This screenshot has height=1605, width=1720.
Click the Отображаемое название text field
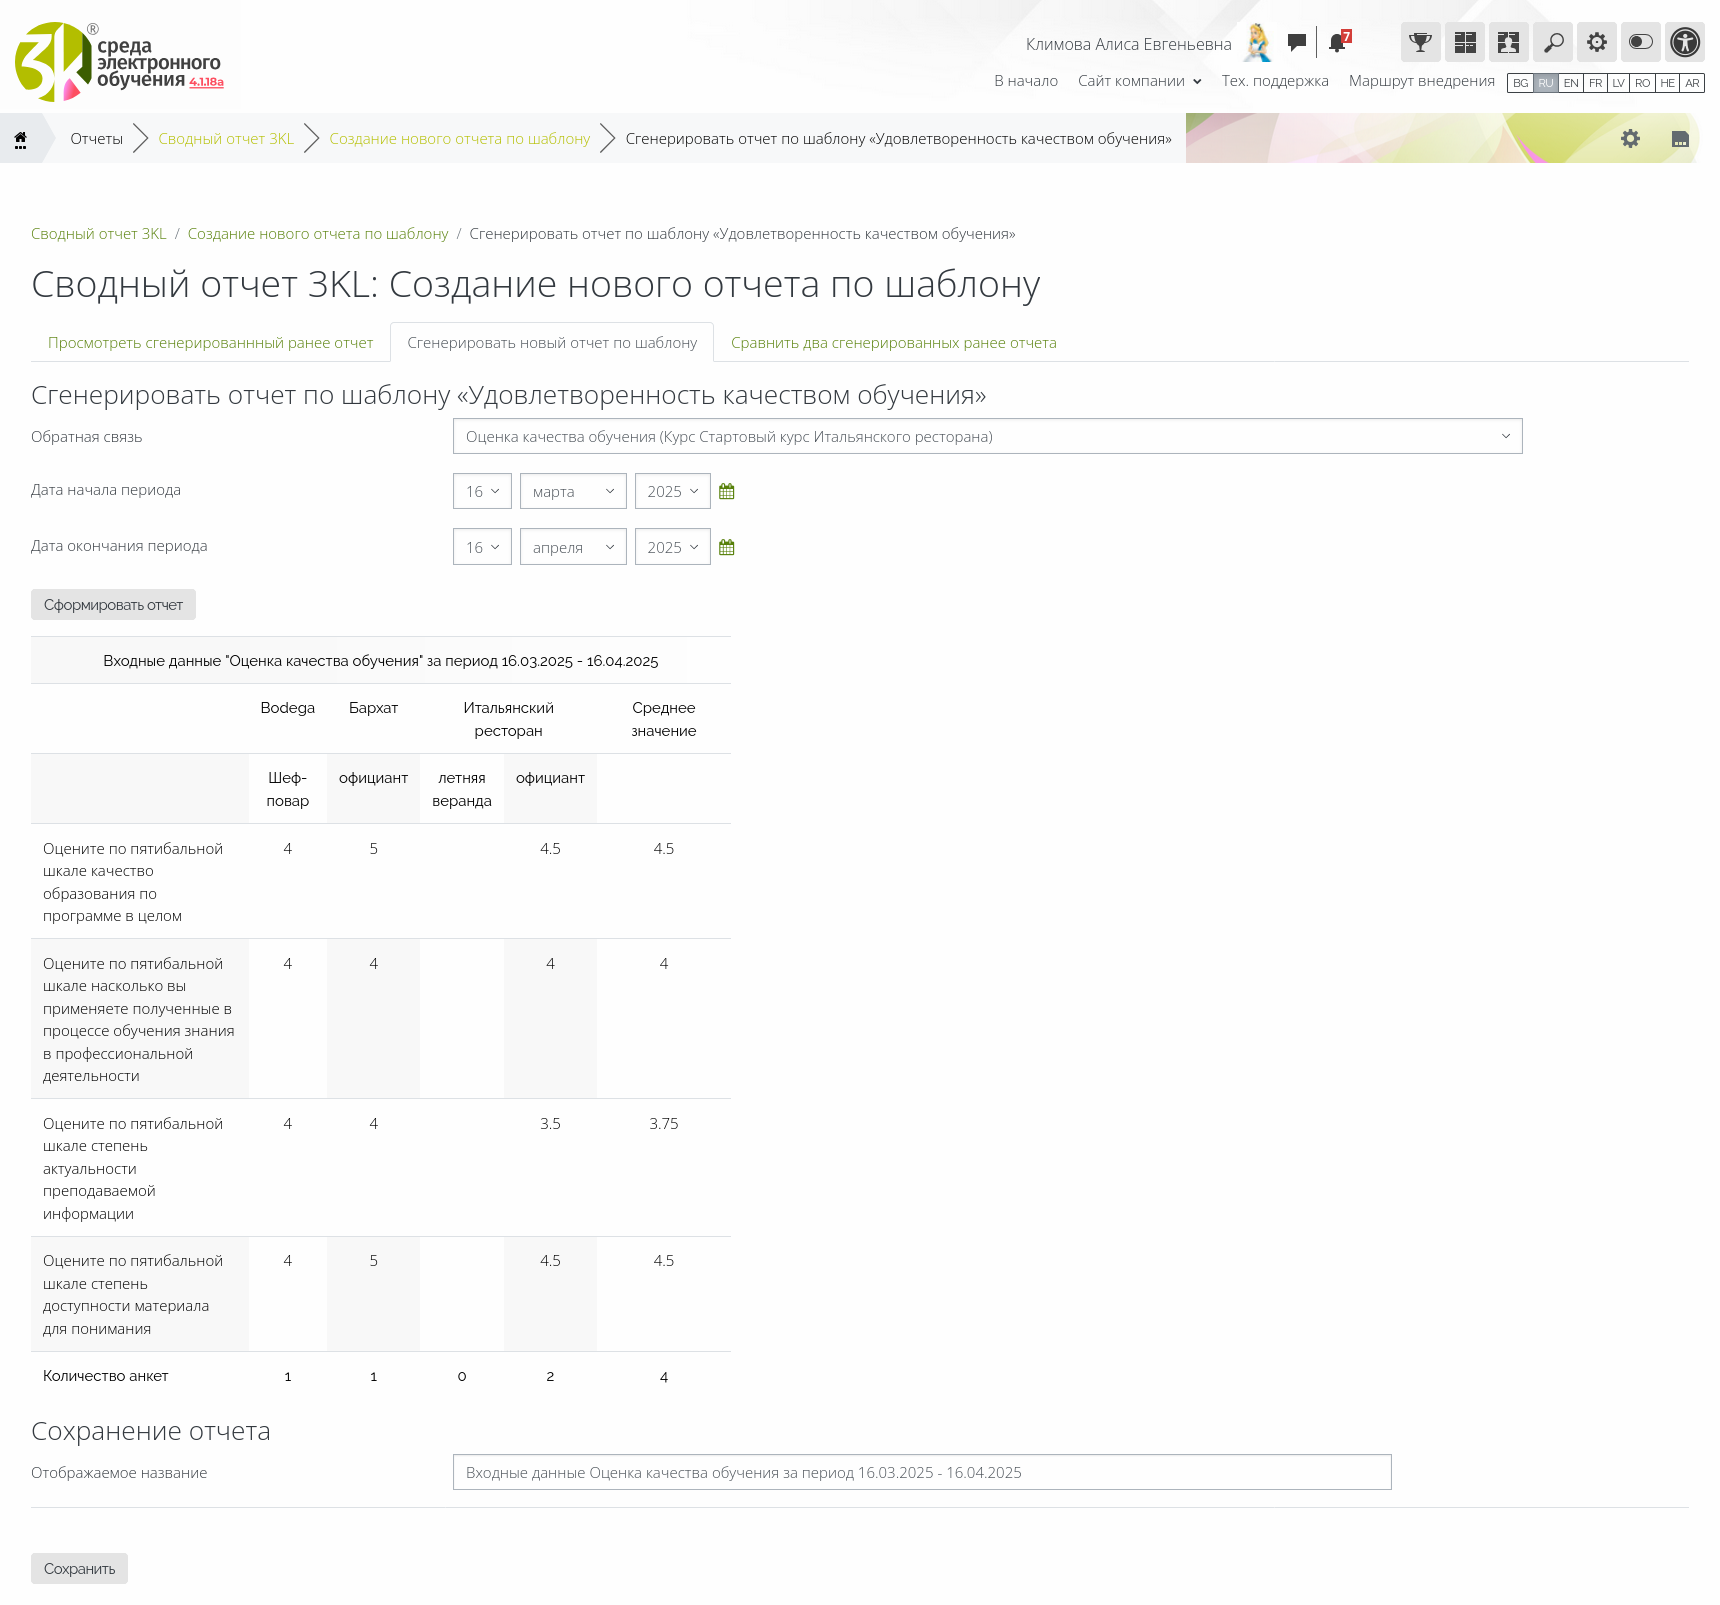click(x=921, y=1473)
